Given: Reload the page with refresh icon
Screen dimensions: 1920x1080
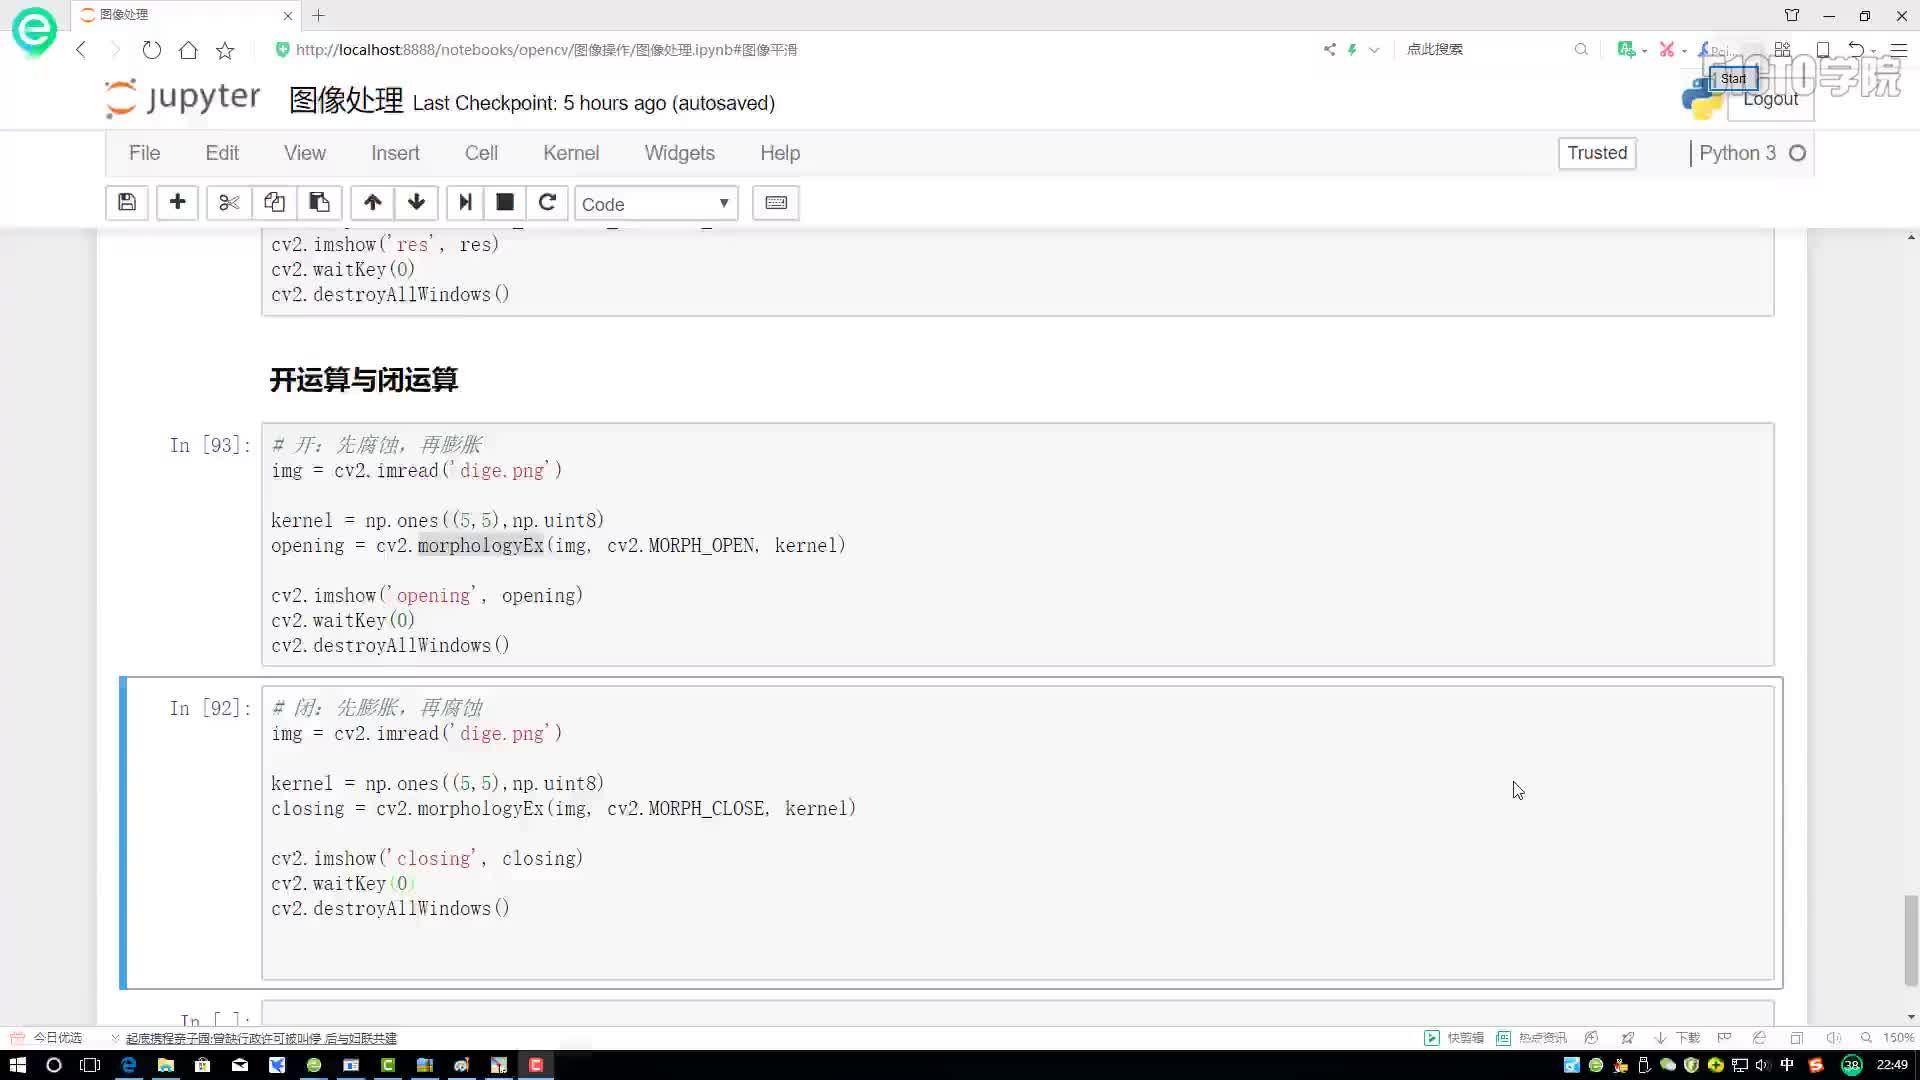Looking at the screenshot, I should coord(151,49).
